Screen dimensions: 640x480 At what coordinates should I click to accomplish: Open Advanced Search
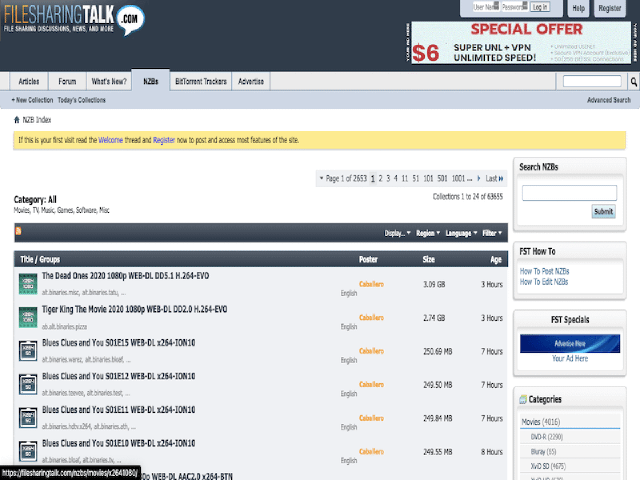click(x=609, y=100)
